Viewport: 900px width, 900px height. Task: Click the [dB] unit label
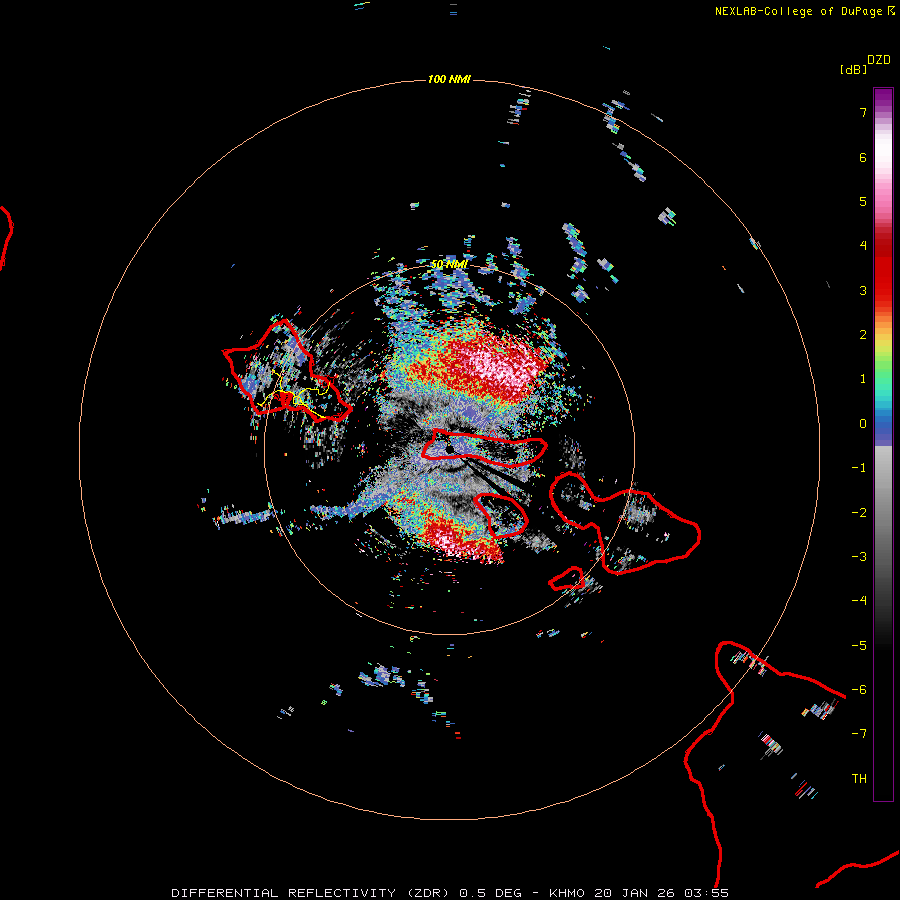click(x=853, y=69)
